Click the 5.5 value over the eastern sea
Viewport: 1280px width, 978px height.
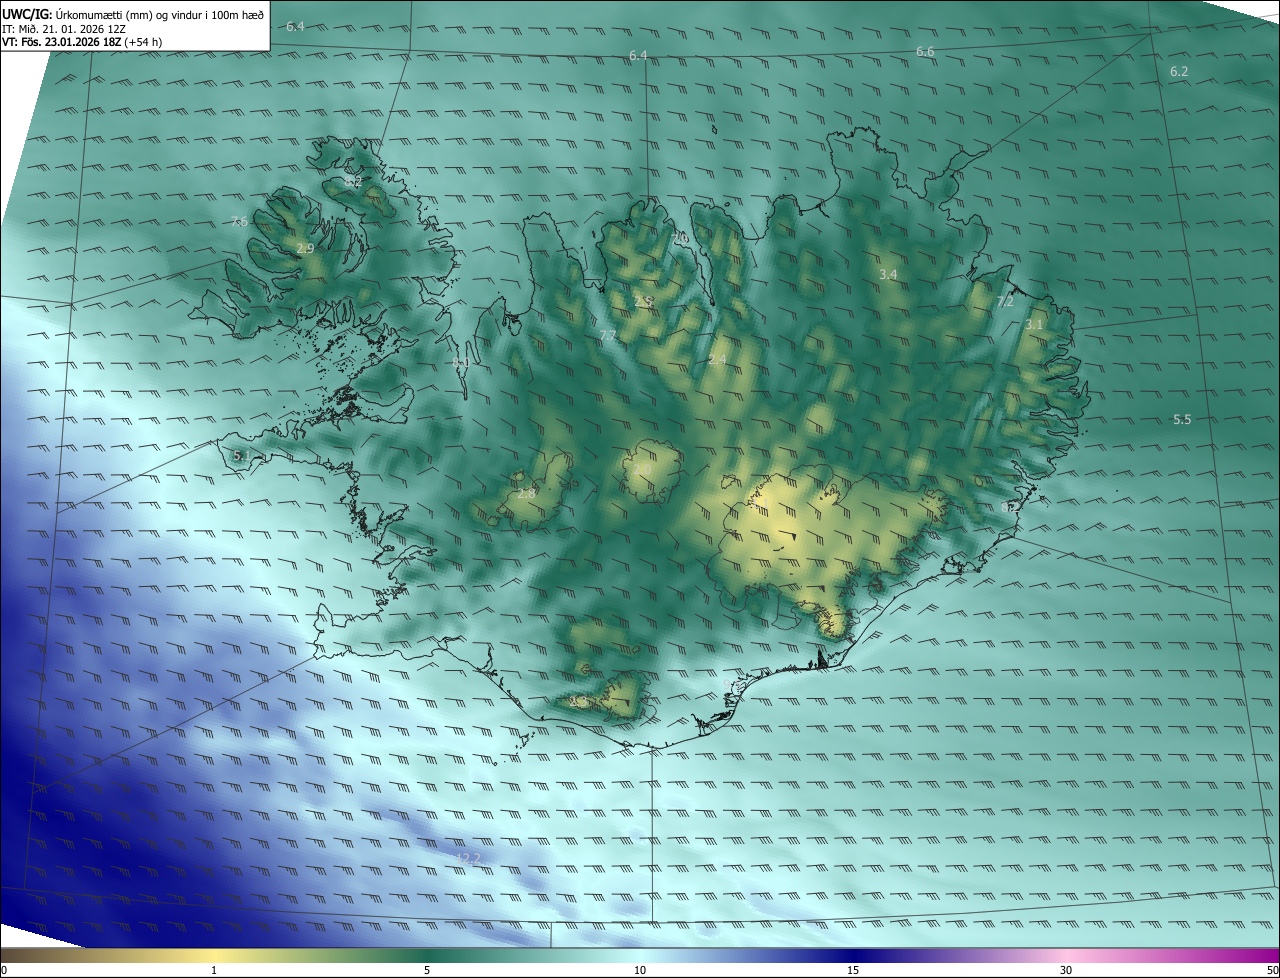1182,420
